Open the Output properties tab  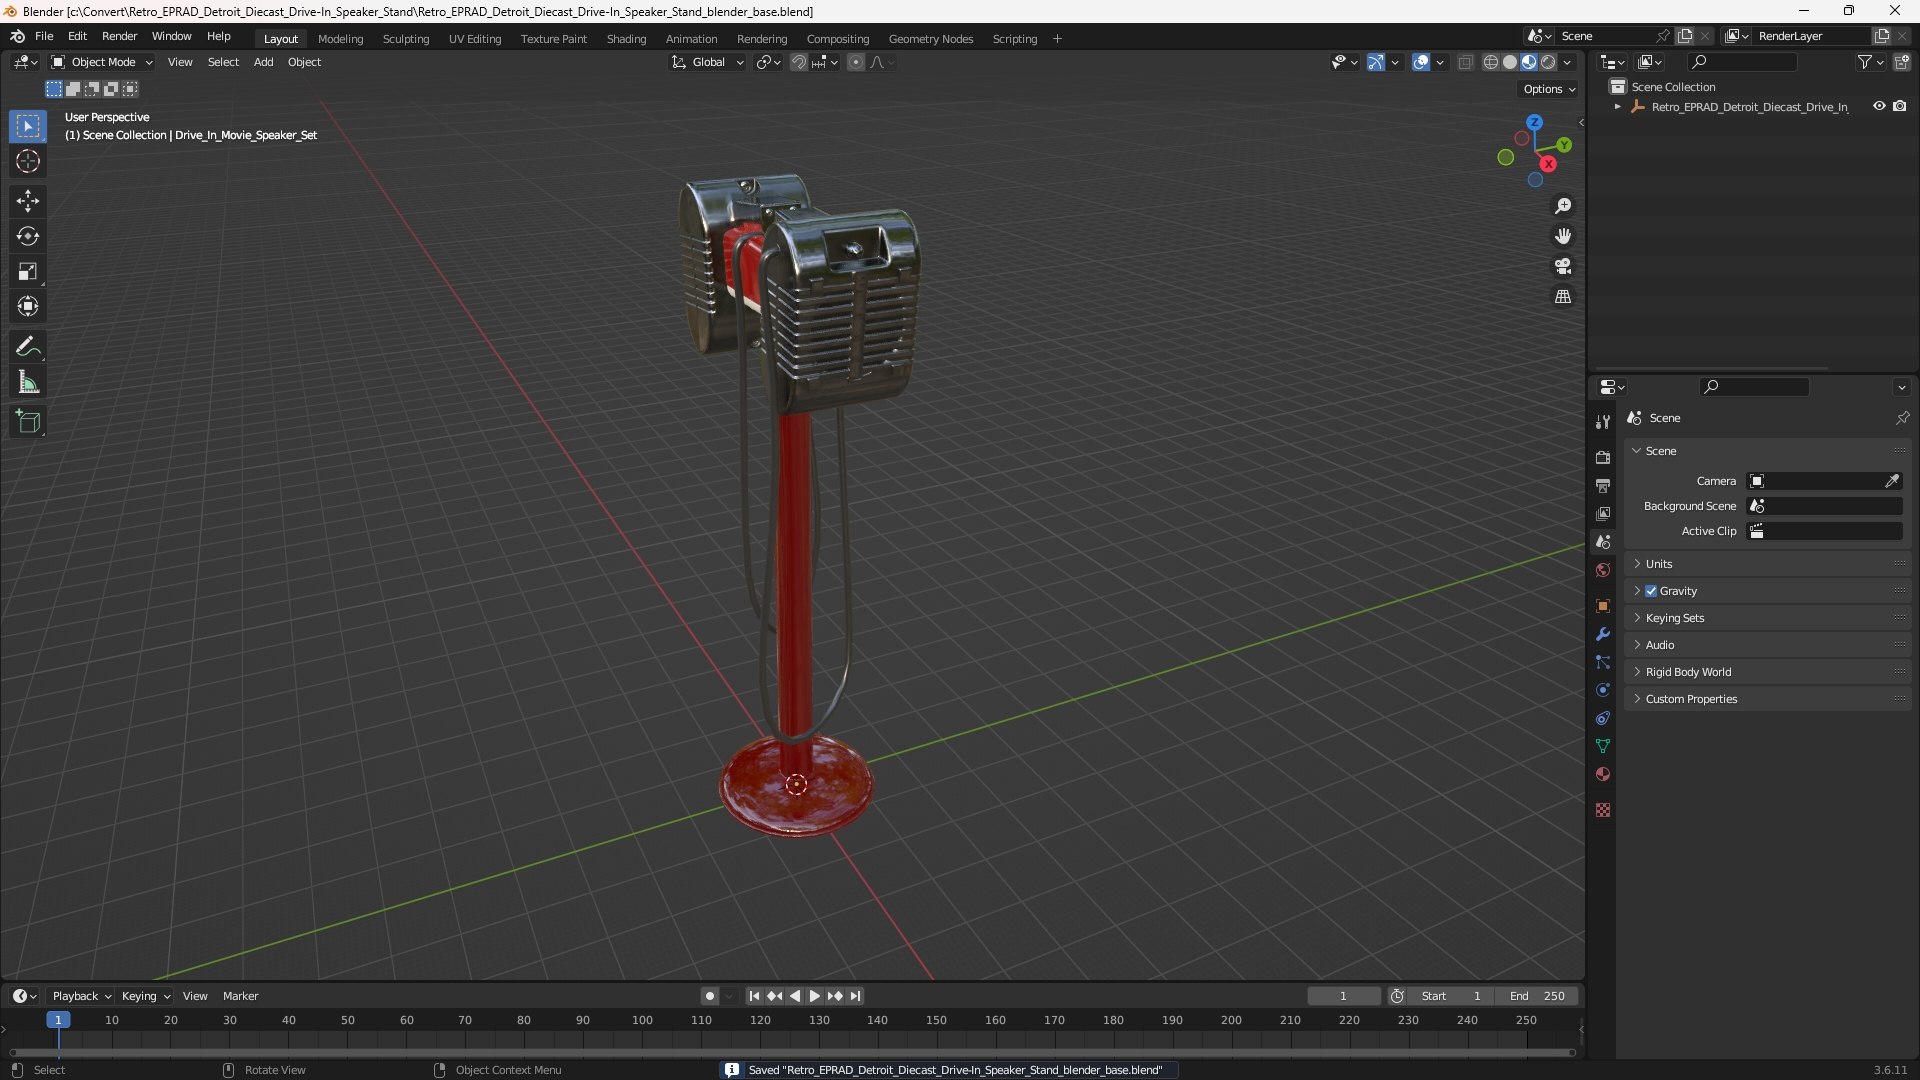pyautogui.click(x=1603, y=485)
